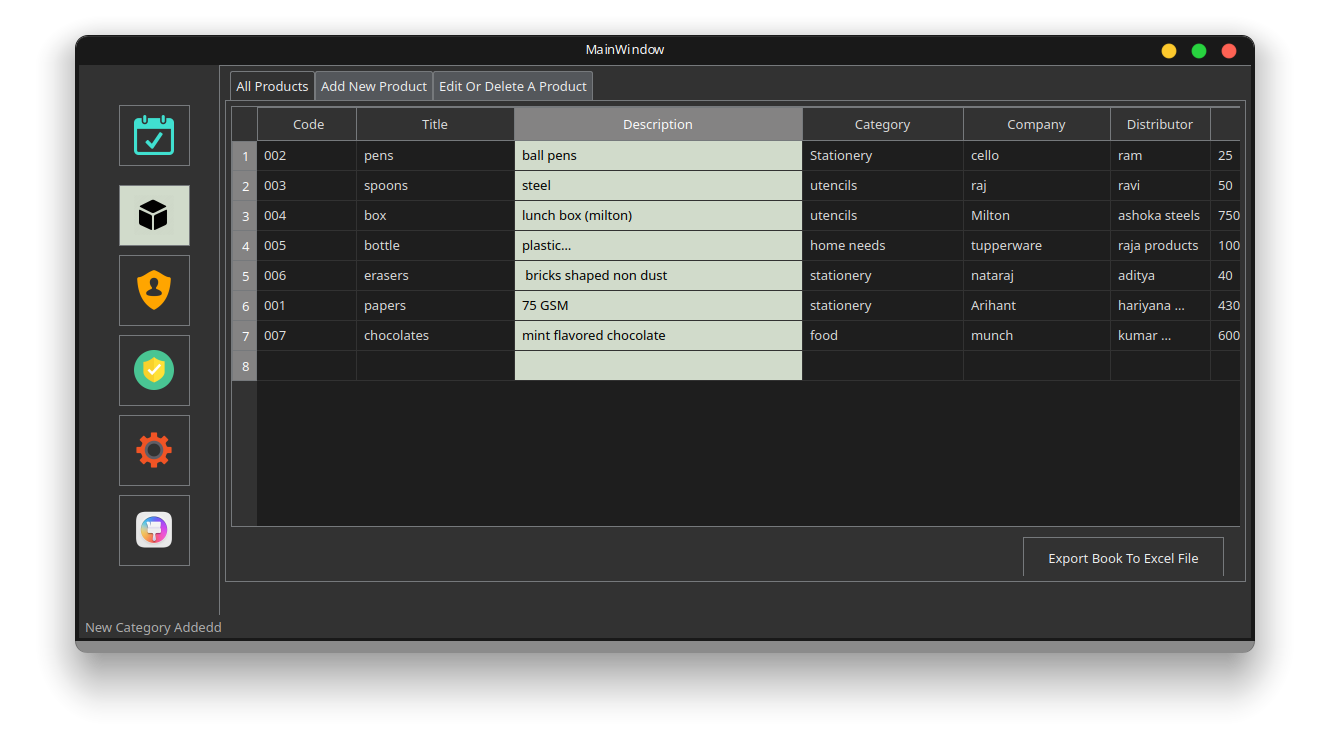Click the 'New Category Addedd' status message
Viewport: 1330px width, 739px height.
pyautogui.click(x=153, y=628)
